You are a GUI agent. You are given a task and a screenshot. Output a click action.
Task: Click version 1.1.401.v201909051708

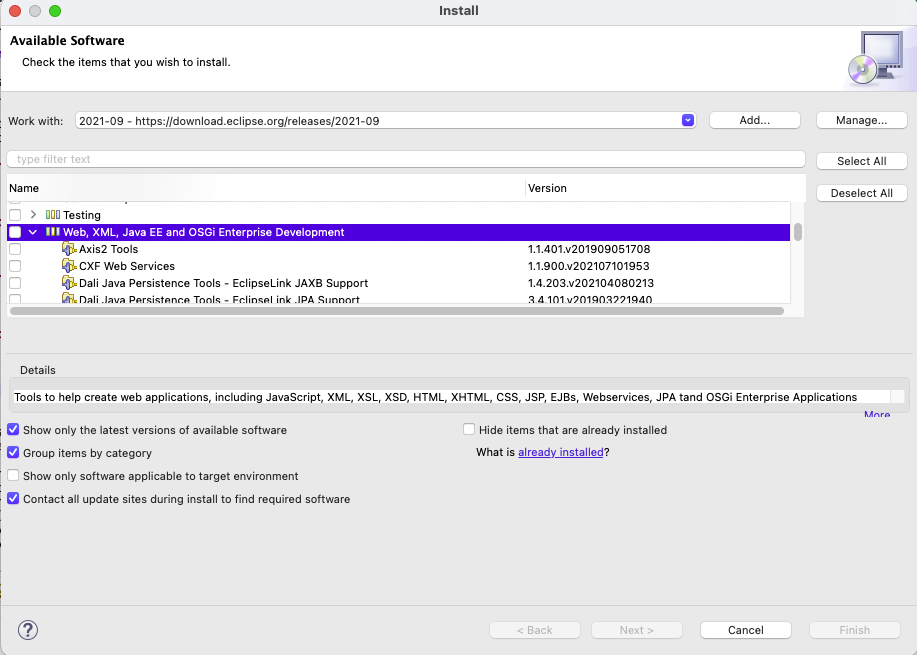(589, 249)
